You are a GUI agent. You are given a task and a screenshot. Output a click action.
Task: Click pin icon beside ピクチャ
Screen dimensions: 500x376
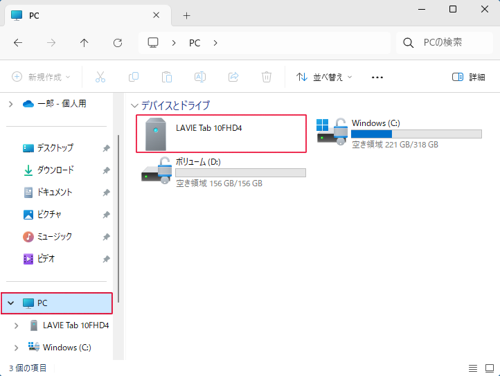[106, 215]
